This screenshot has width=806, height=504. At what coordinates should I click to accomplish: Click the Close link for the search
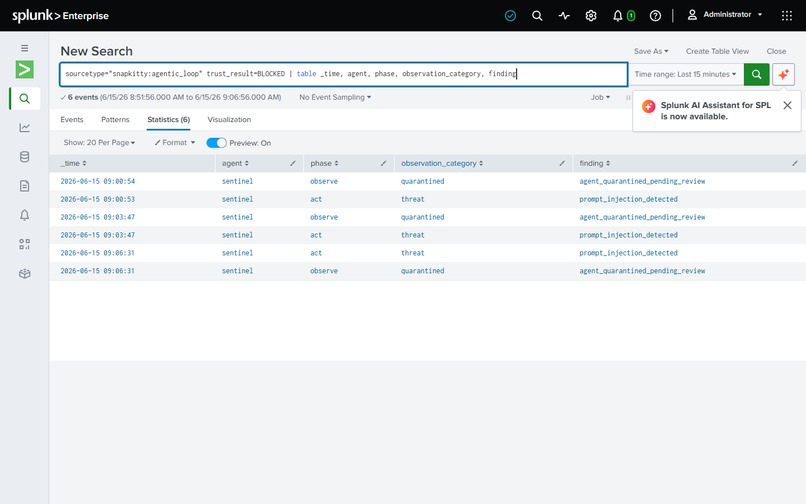(x=776, y=51)
